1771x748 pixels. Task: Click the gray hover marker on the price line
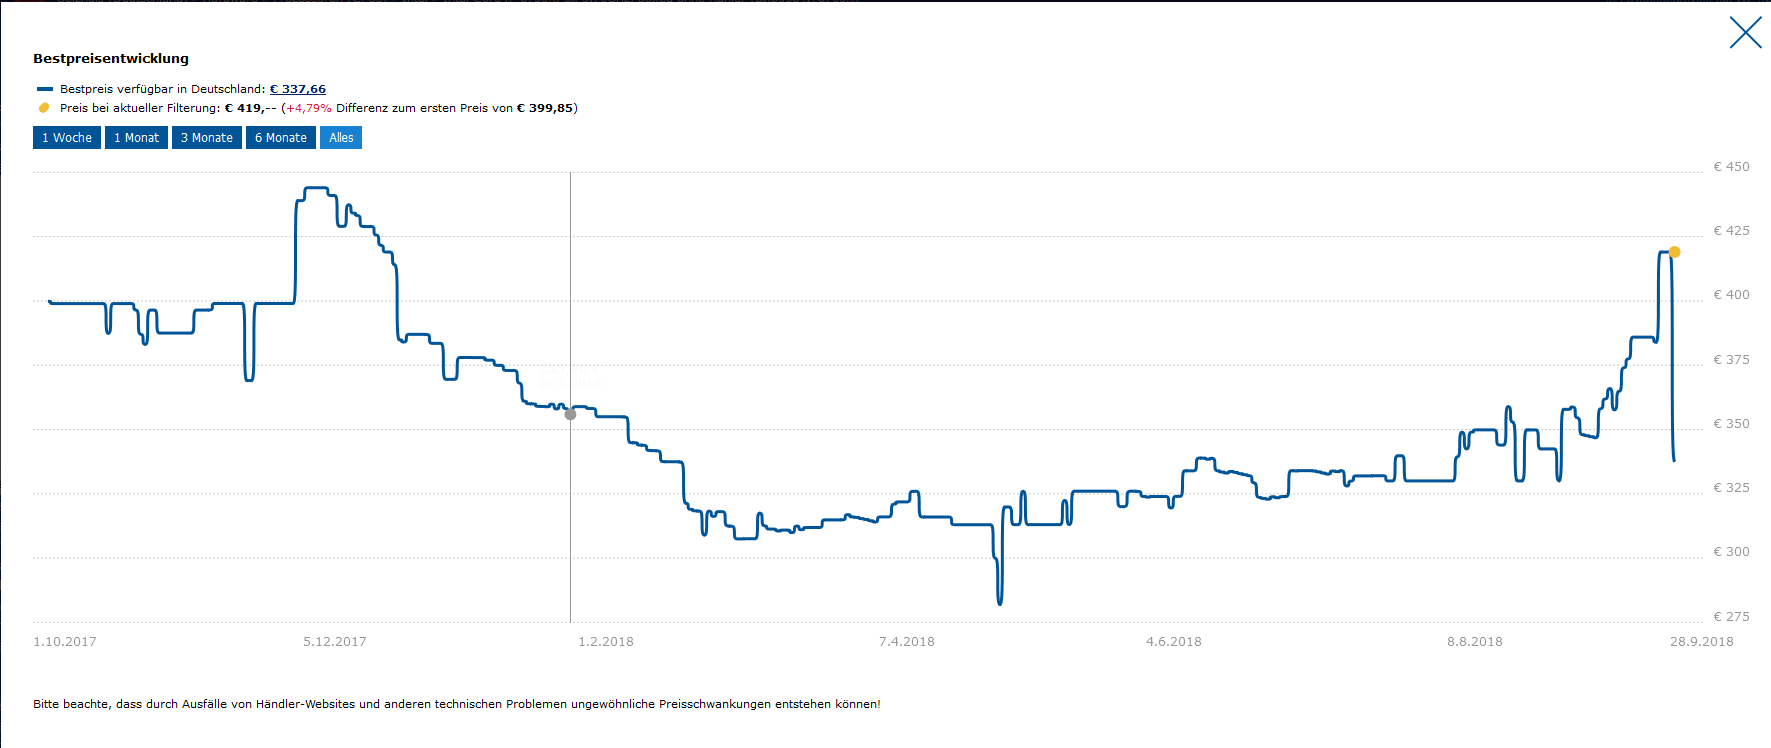[570, 414]
